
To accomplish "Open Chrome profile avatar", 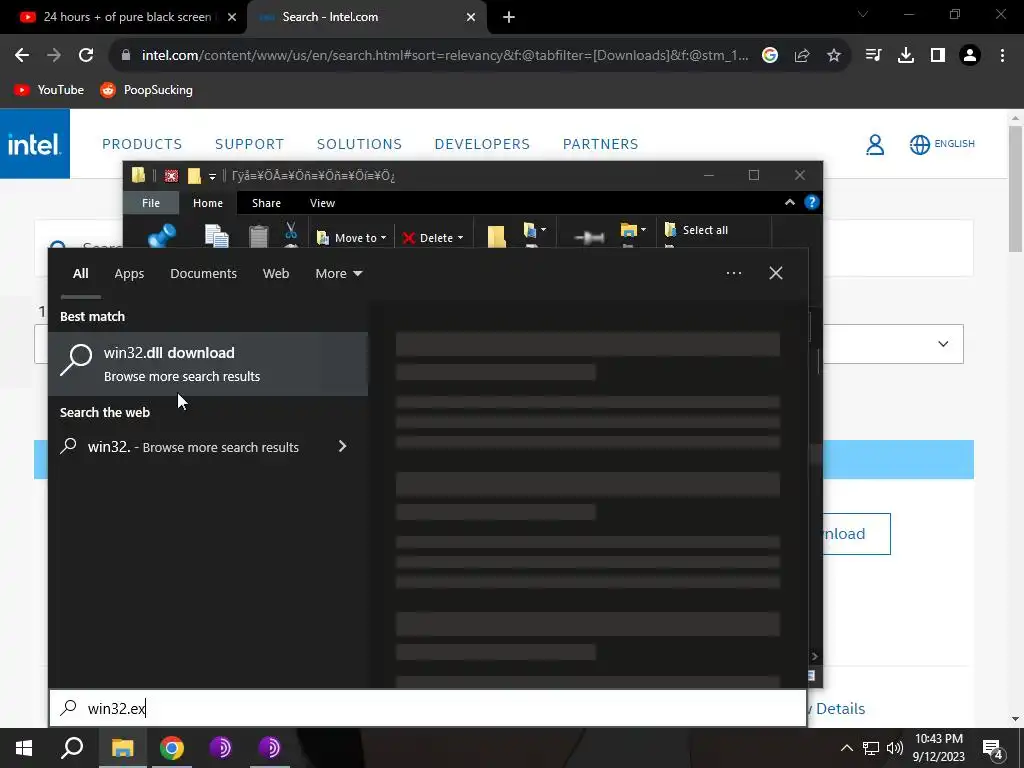I will coord(970,56).
